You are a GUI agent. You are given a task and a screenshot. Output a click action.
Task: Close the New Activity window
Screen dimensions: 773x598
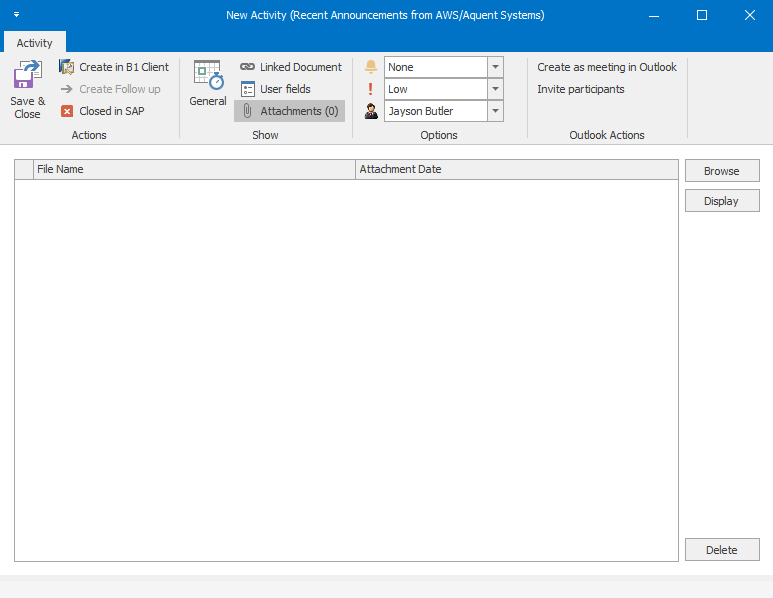(750, 15)
